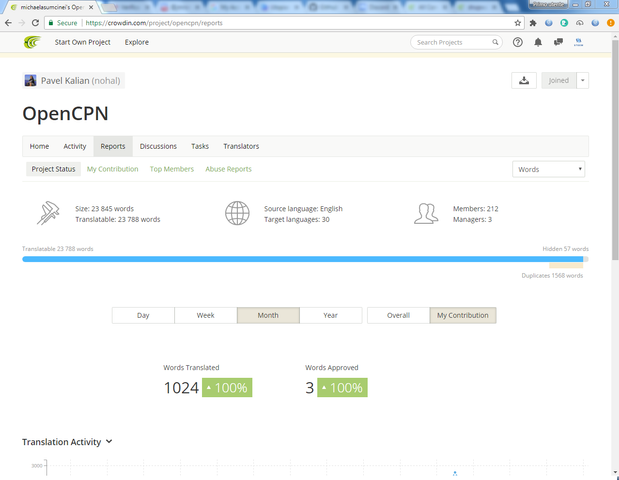Bookmark page with the star icon
Viewport: 619px width, 480px height.
[x=517, y=22]
